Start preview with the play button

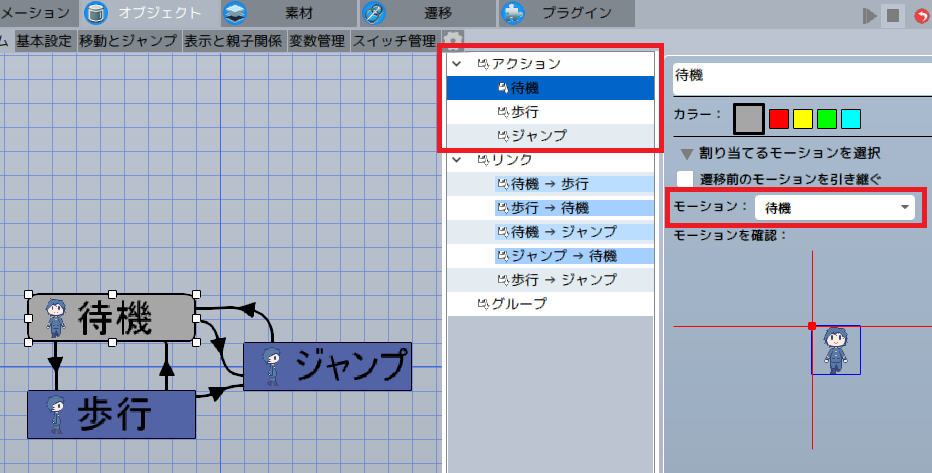pyautogui.click(x=870, y=15)
